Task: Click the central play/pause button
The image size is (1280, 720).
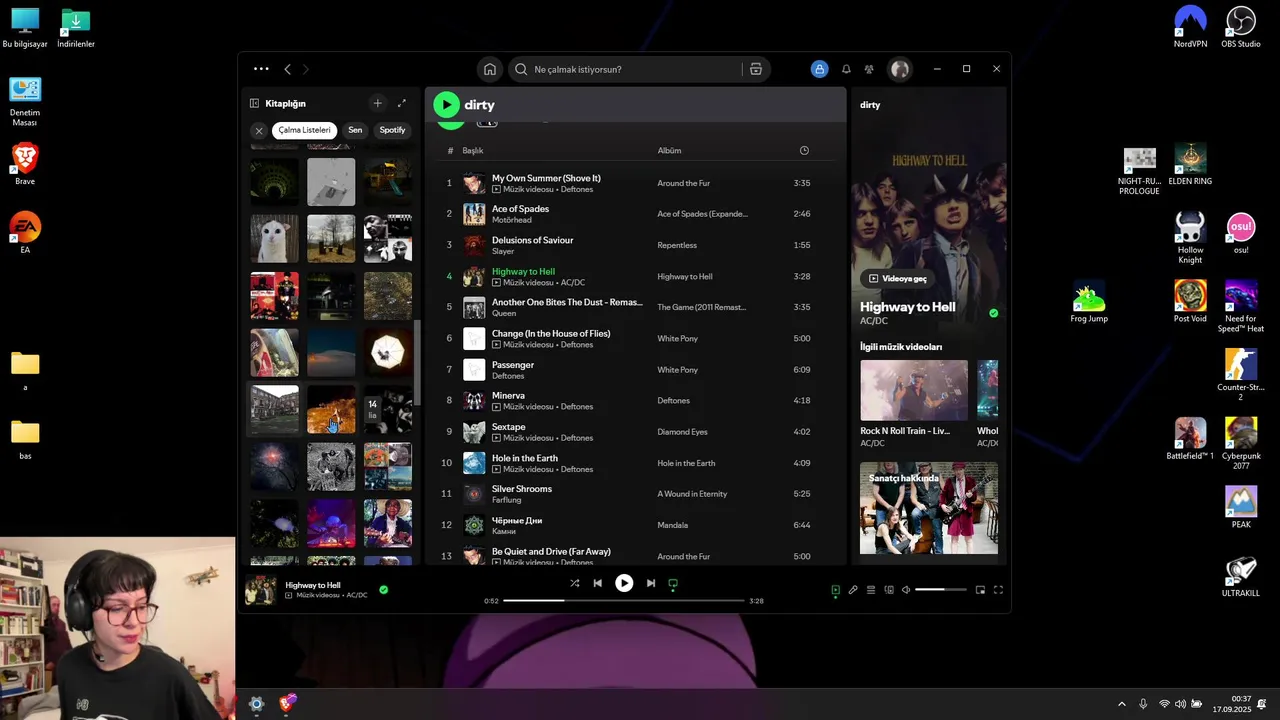Action: pyautogui.click(x=624, y=583)
